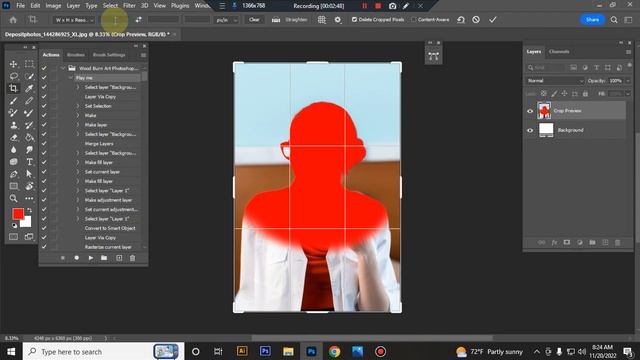This screenshot has height=360, width=640.
Task: Collapse the Wood Burn Art Photoshop set
Action: pyautogui.click(x=63, y=68)
